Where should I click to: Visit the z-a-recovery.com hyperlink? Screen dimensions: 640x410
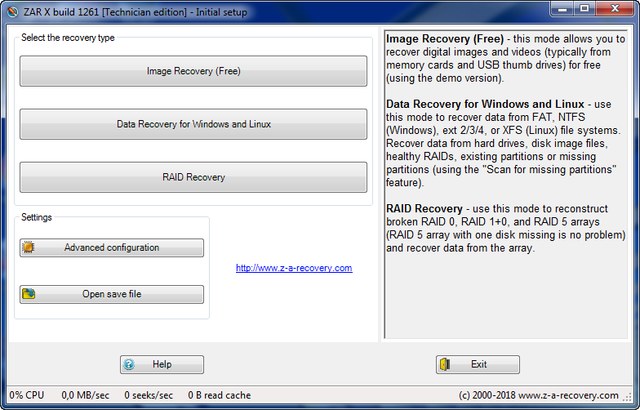pos(294,268)
